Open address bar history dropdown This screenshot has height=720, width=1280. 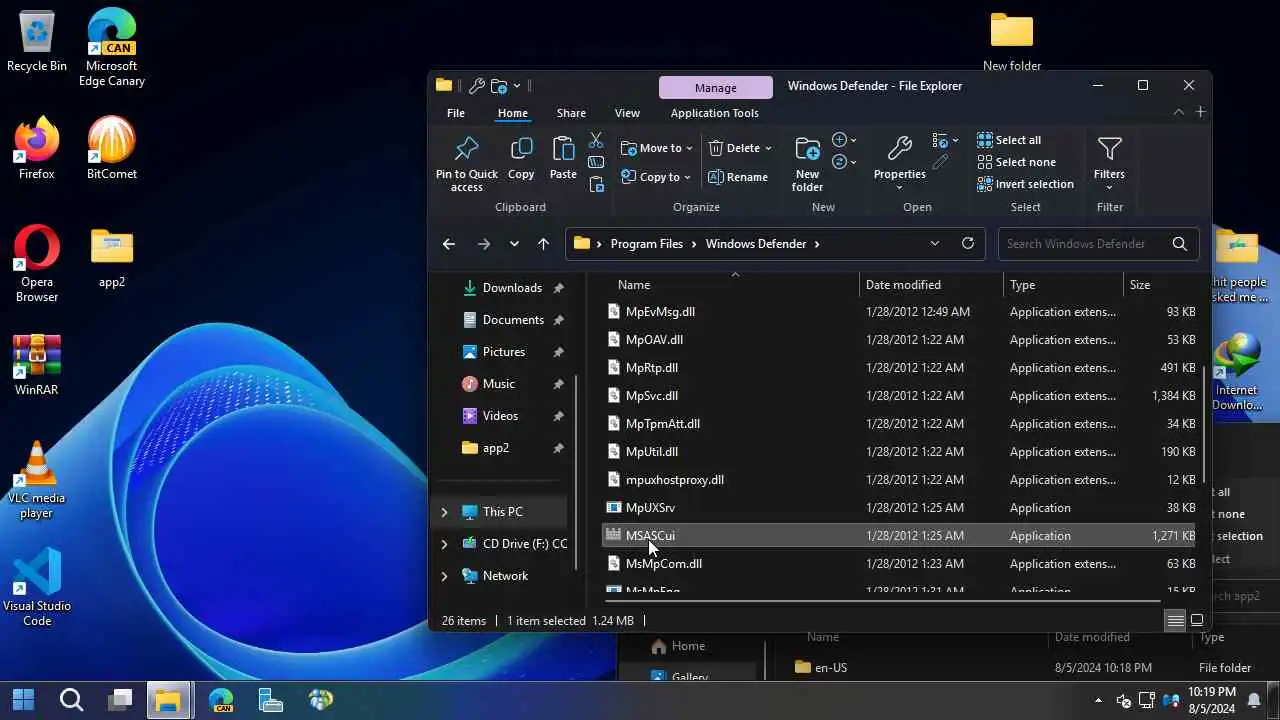pos(935,243)
